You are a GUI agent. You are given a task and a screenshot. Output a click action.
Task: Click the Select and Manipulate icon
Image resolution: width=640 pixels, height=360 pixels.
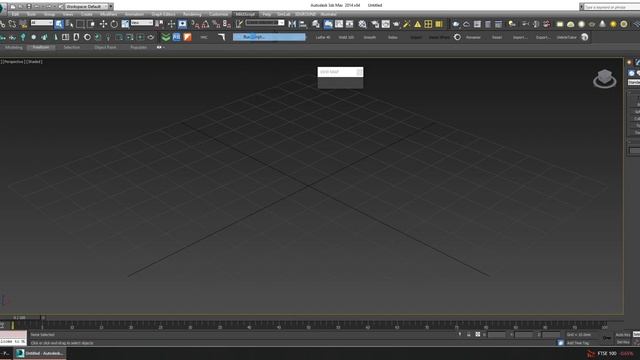(x=171, y=24)
